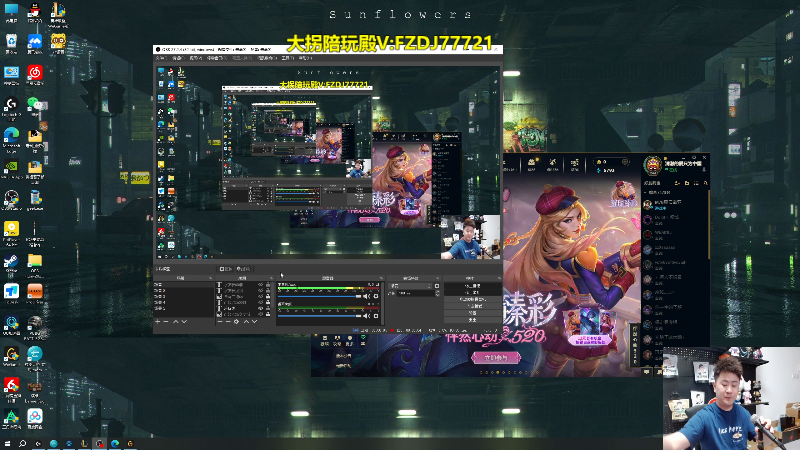Open third menu in OBS menu bar
Viewport: 800px width, 450px height.
click(x=196, y=58)
